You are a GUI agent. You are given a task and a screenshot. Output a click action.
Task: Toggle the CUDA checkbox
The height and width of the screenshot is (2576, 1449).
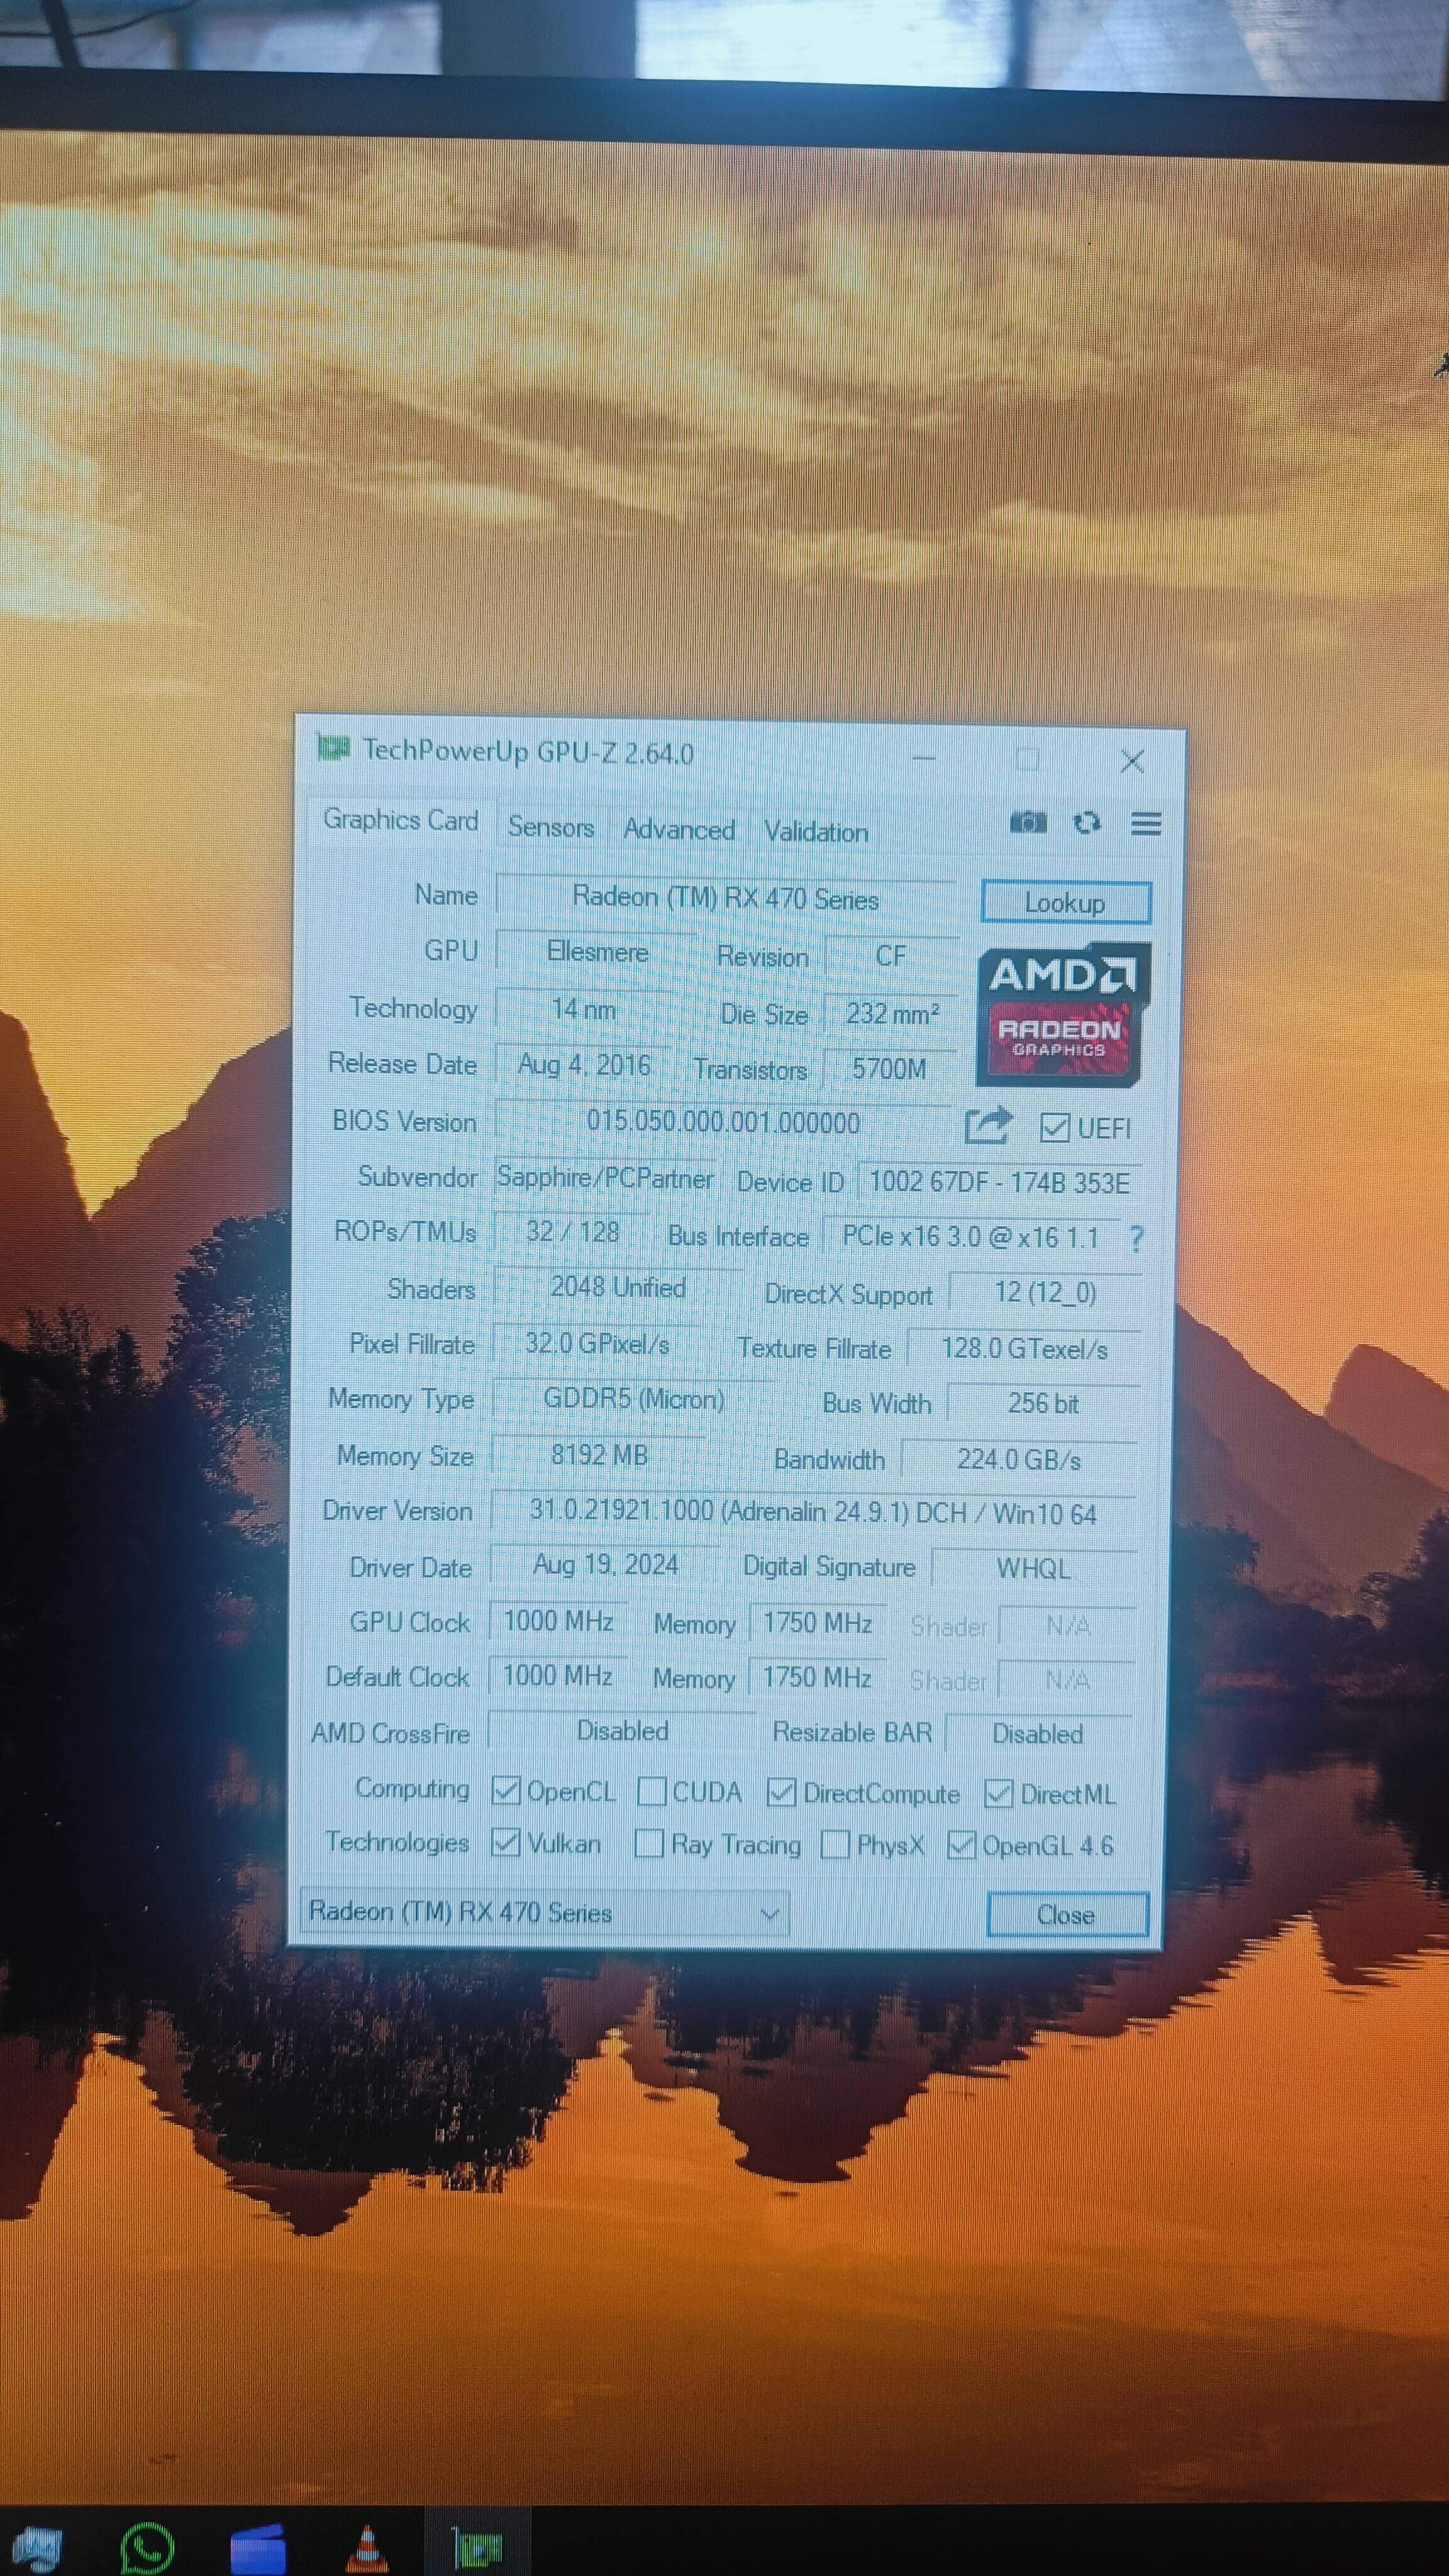651,1791
